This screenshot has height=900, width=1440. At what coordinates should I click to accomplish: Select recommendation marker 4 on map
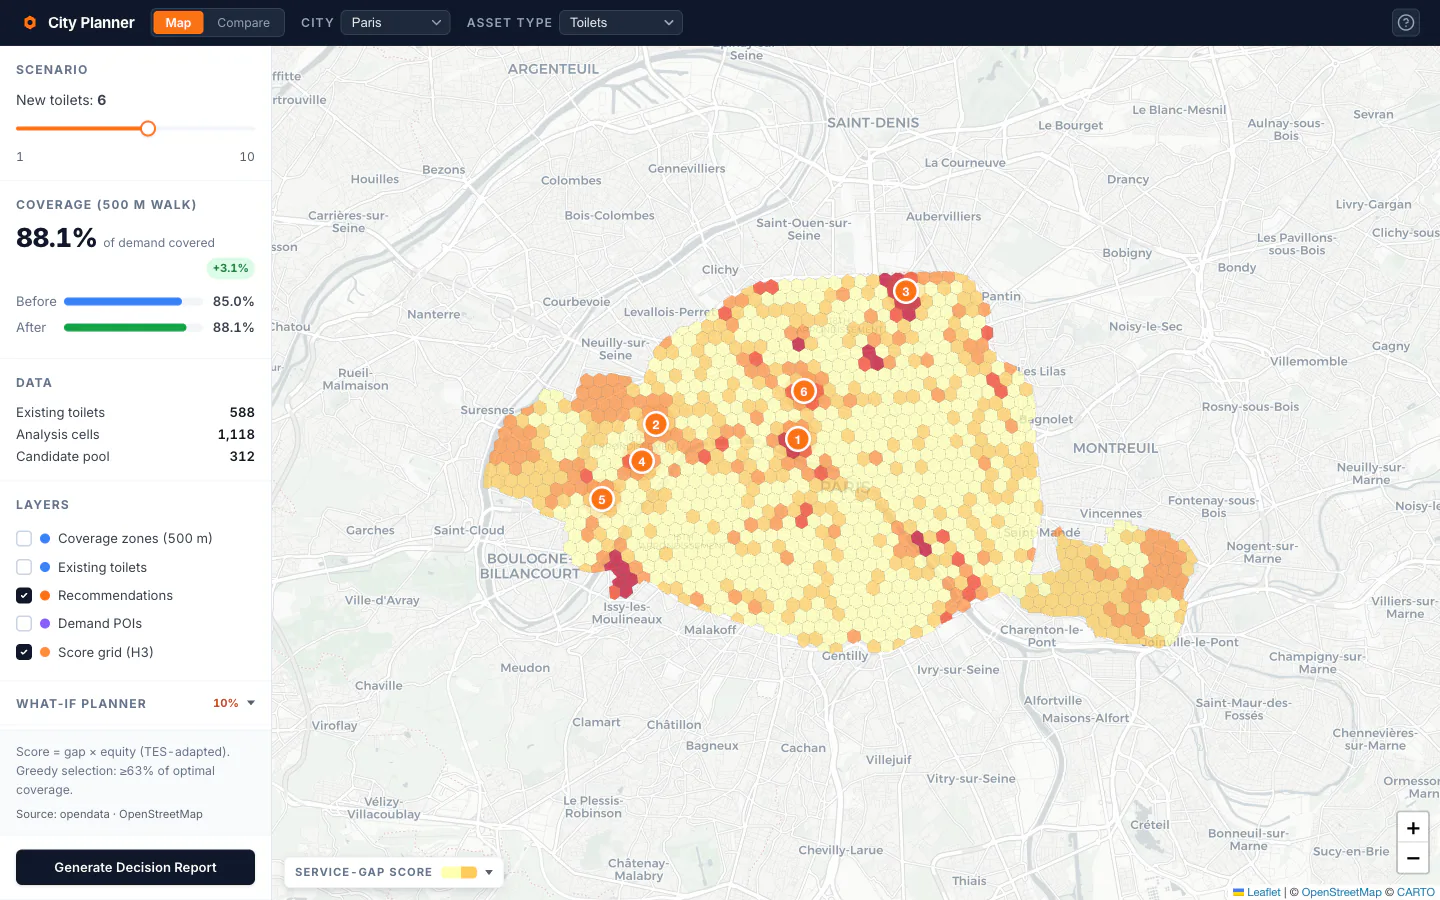click(642, 461)
